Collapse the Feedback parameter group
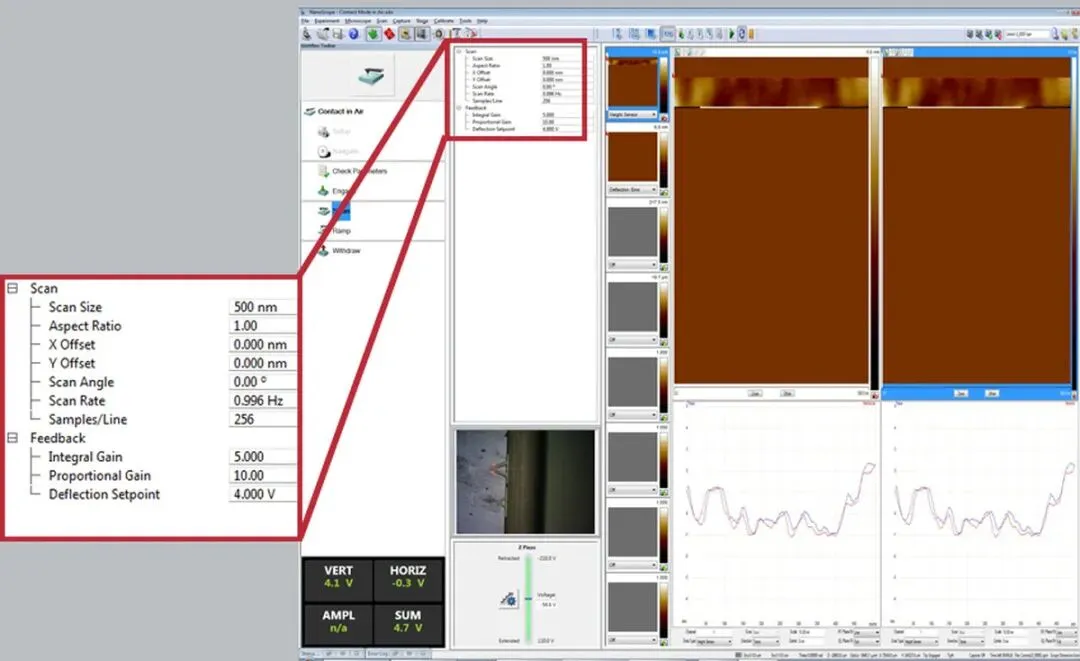1080x661 pixels. tap(12, 438)
